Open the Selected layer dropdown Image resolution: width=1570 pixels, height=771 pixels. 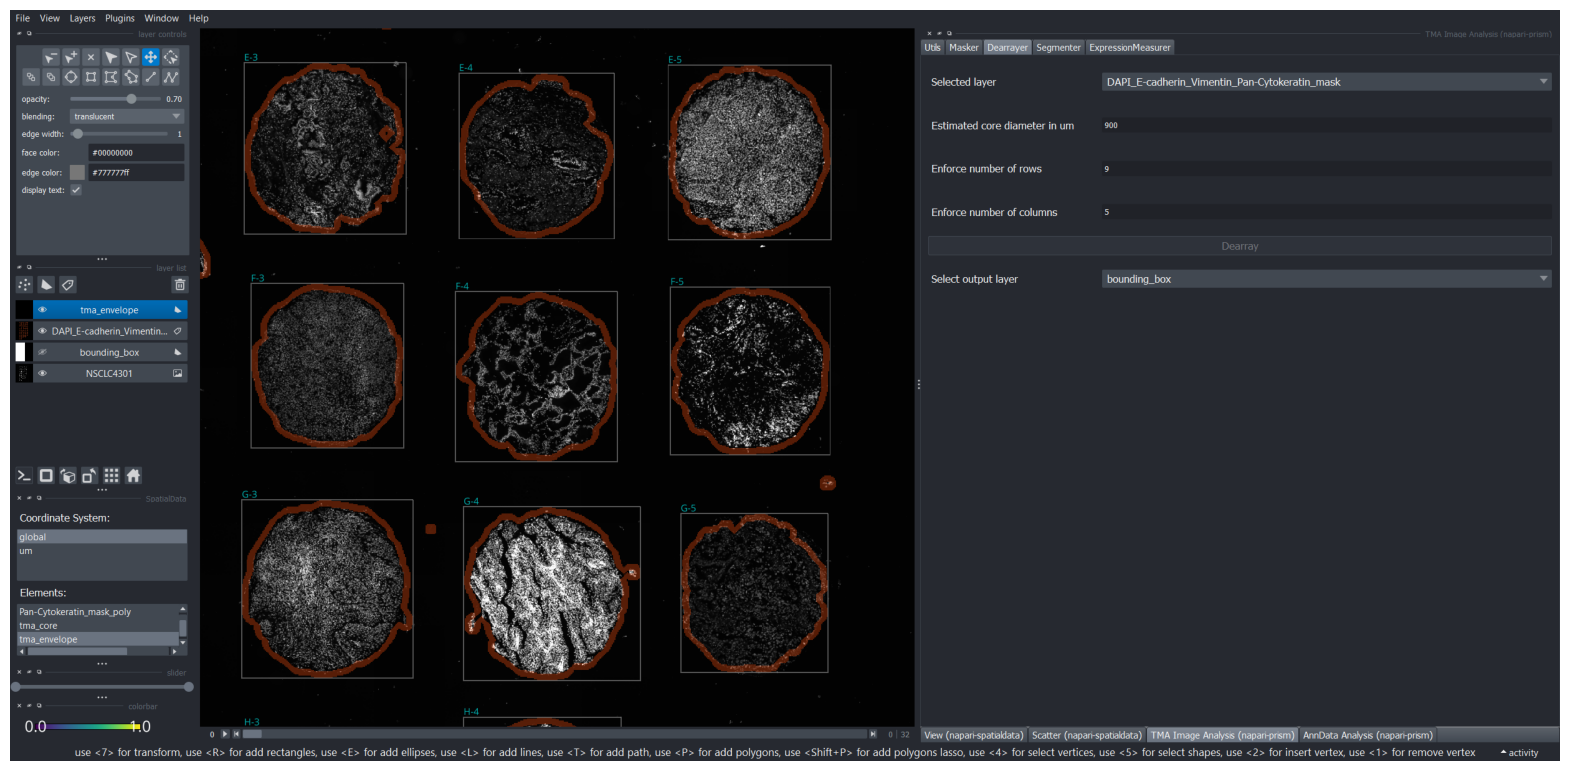pos(1326,82)
